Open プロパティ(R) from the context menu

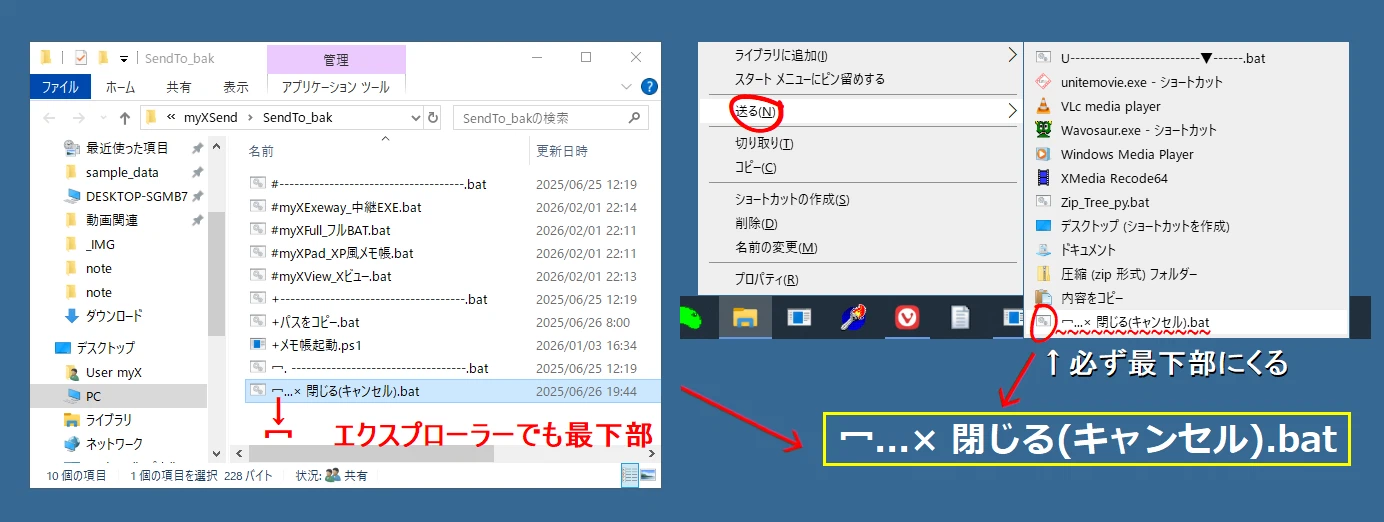tap(767, 279)
